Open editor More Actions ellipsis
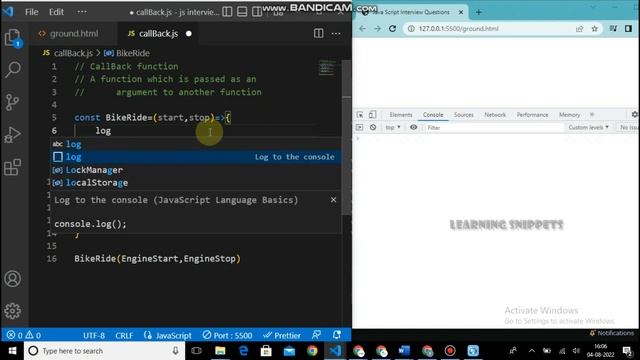 point(336,33)
